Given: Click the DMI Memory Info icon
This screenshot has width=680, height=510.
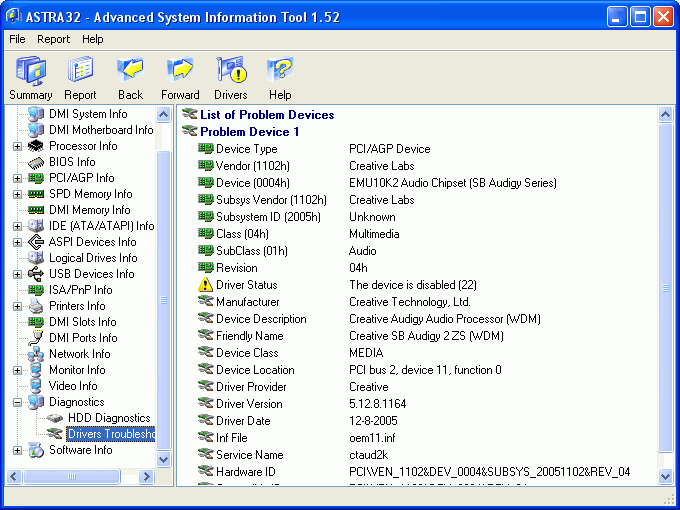Looking at the screenshot, I should 36,210.
